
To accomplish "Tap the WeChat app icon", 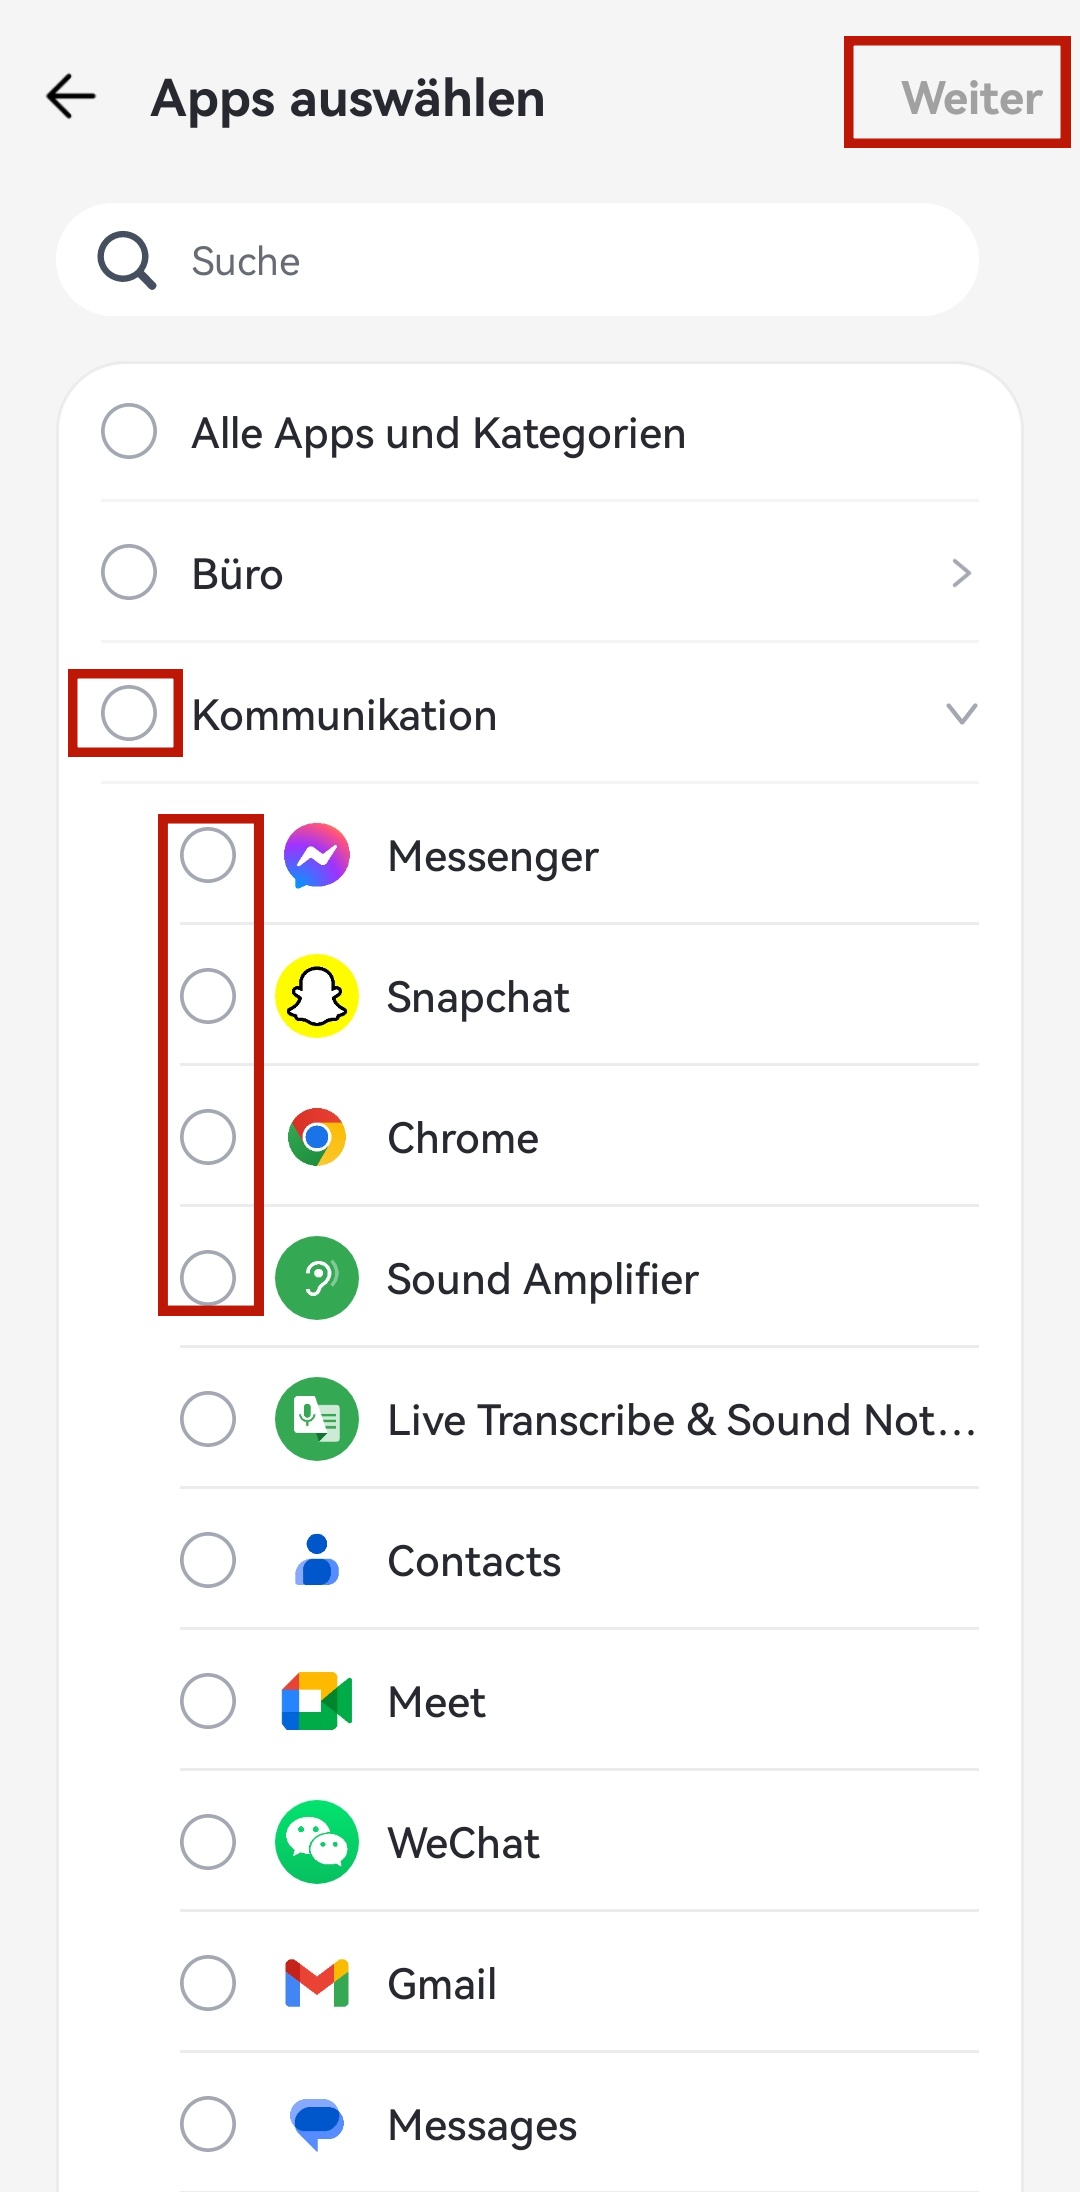I will tap(317, 1843).
